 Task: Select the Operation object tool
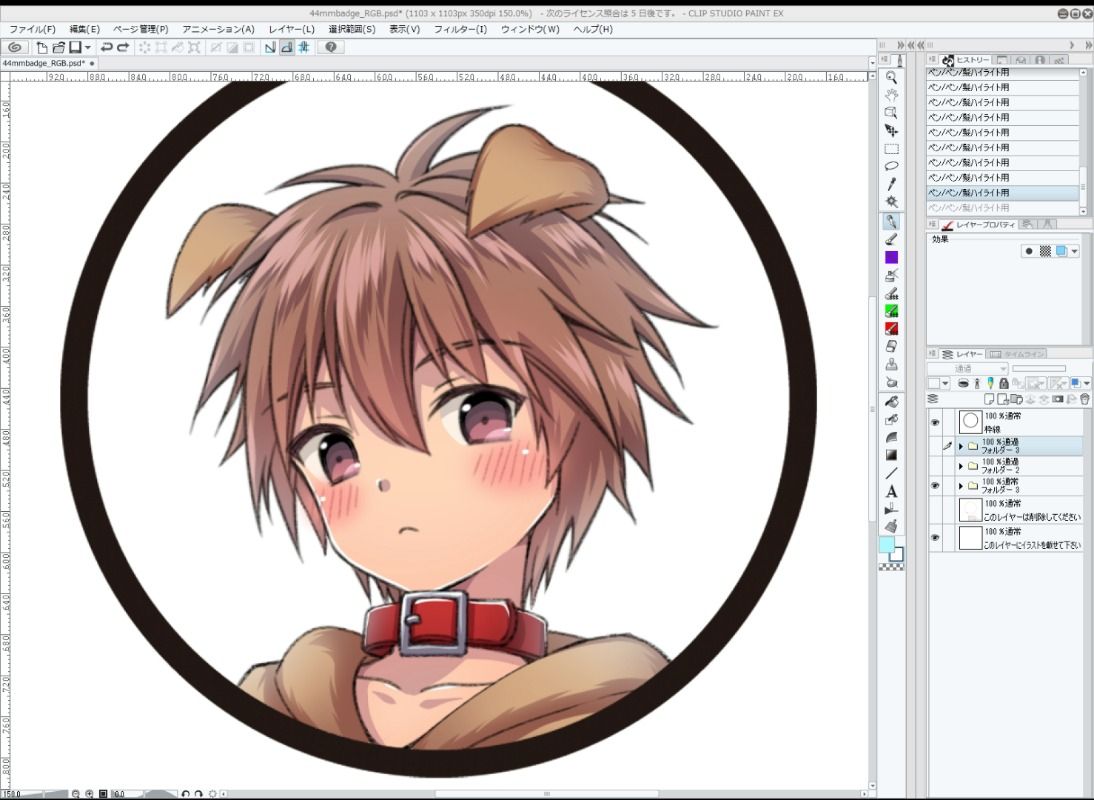point(891,113)
